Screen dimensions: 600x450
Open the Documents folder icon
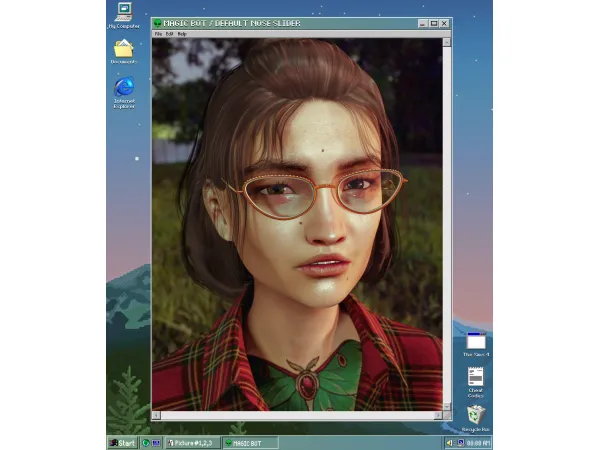(x=124, y=49)
